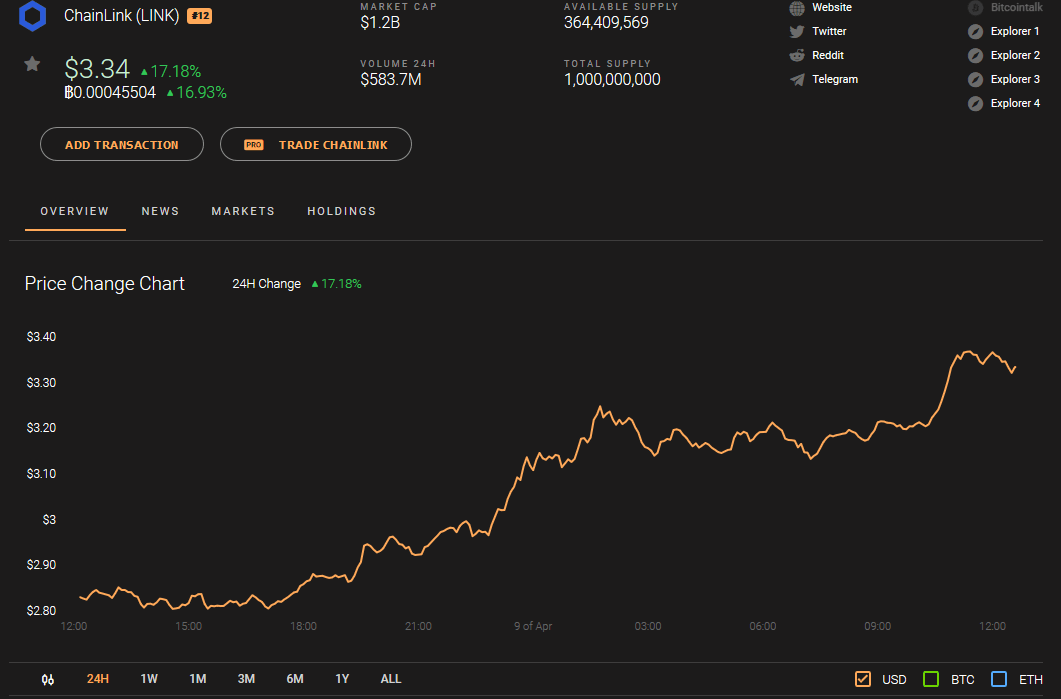Click the $3.34 price value
This screenshot has height=699, width=1061.
(97, 69)
